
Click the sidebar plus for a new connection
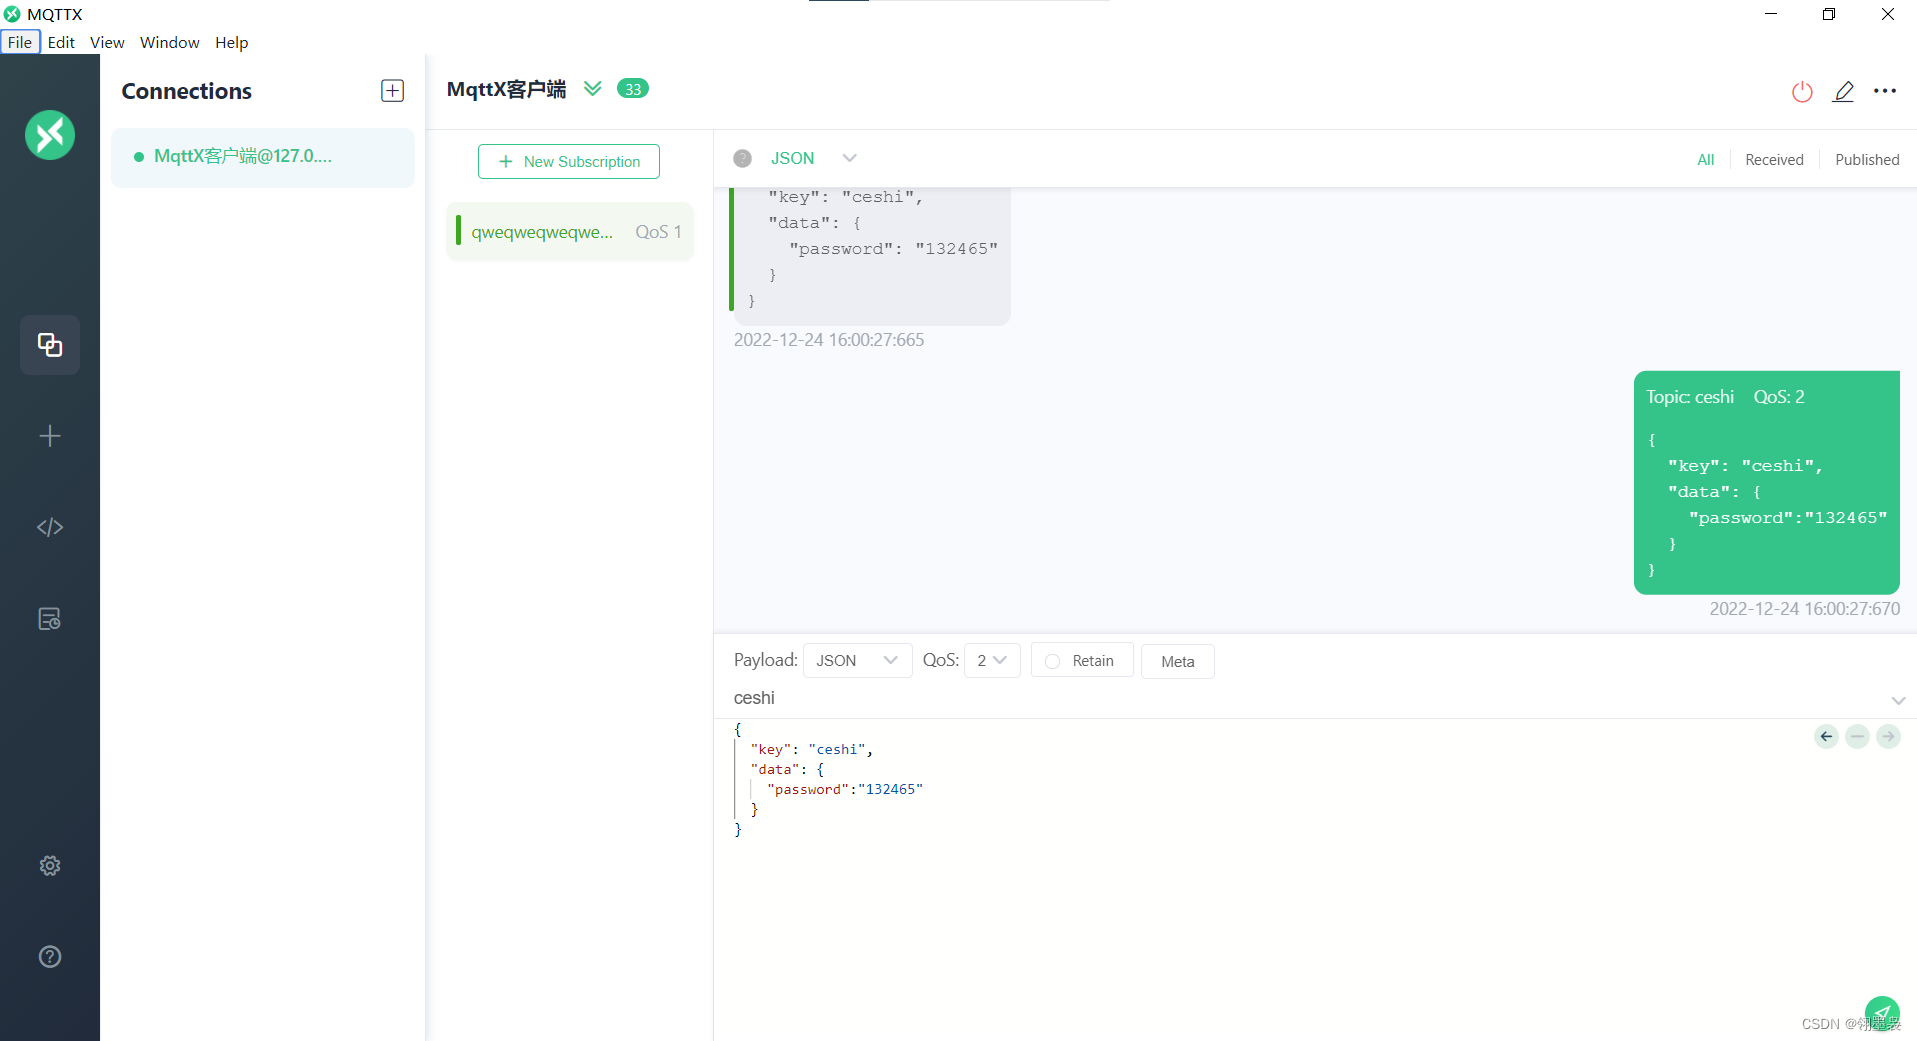click(x=50, y=436)
